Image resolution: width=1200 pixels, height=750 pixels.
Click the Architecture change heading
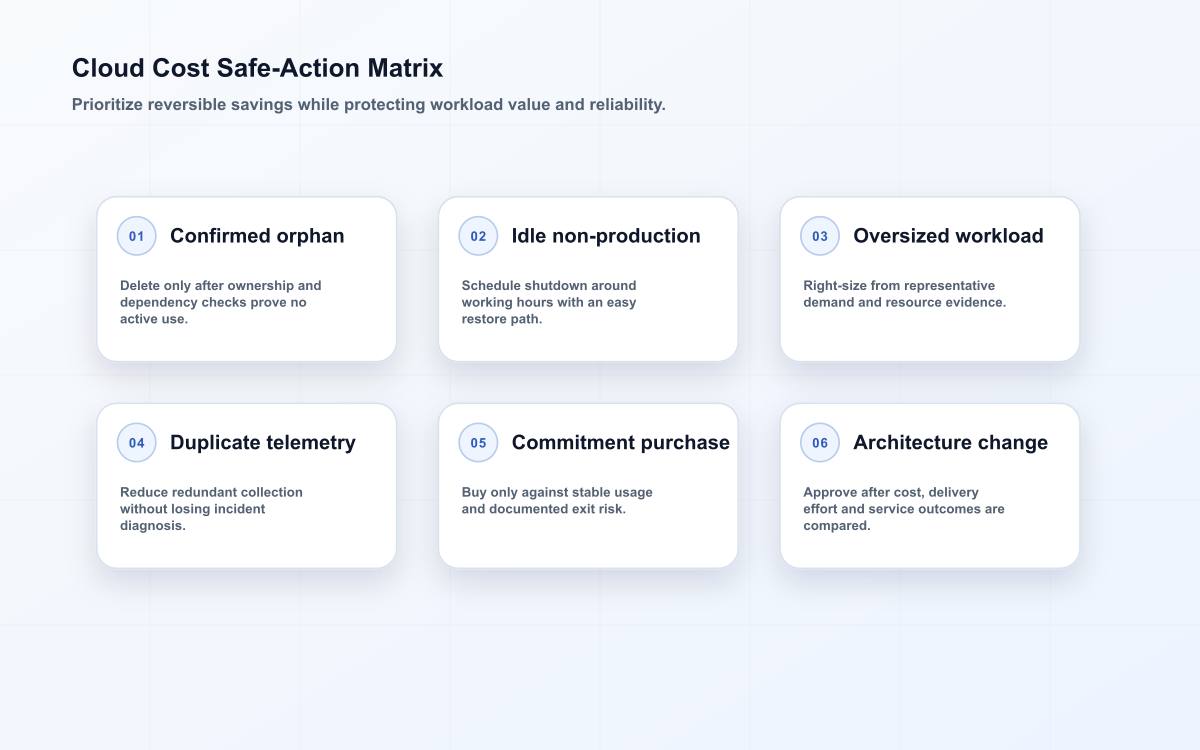[950, 443]
